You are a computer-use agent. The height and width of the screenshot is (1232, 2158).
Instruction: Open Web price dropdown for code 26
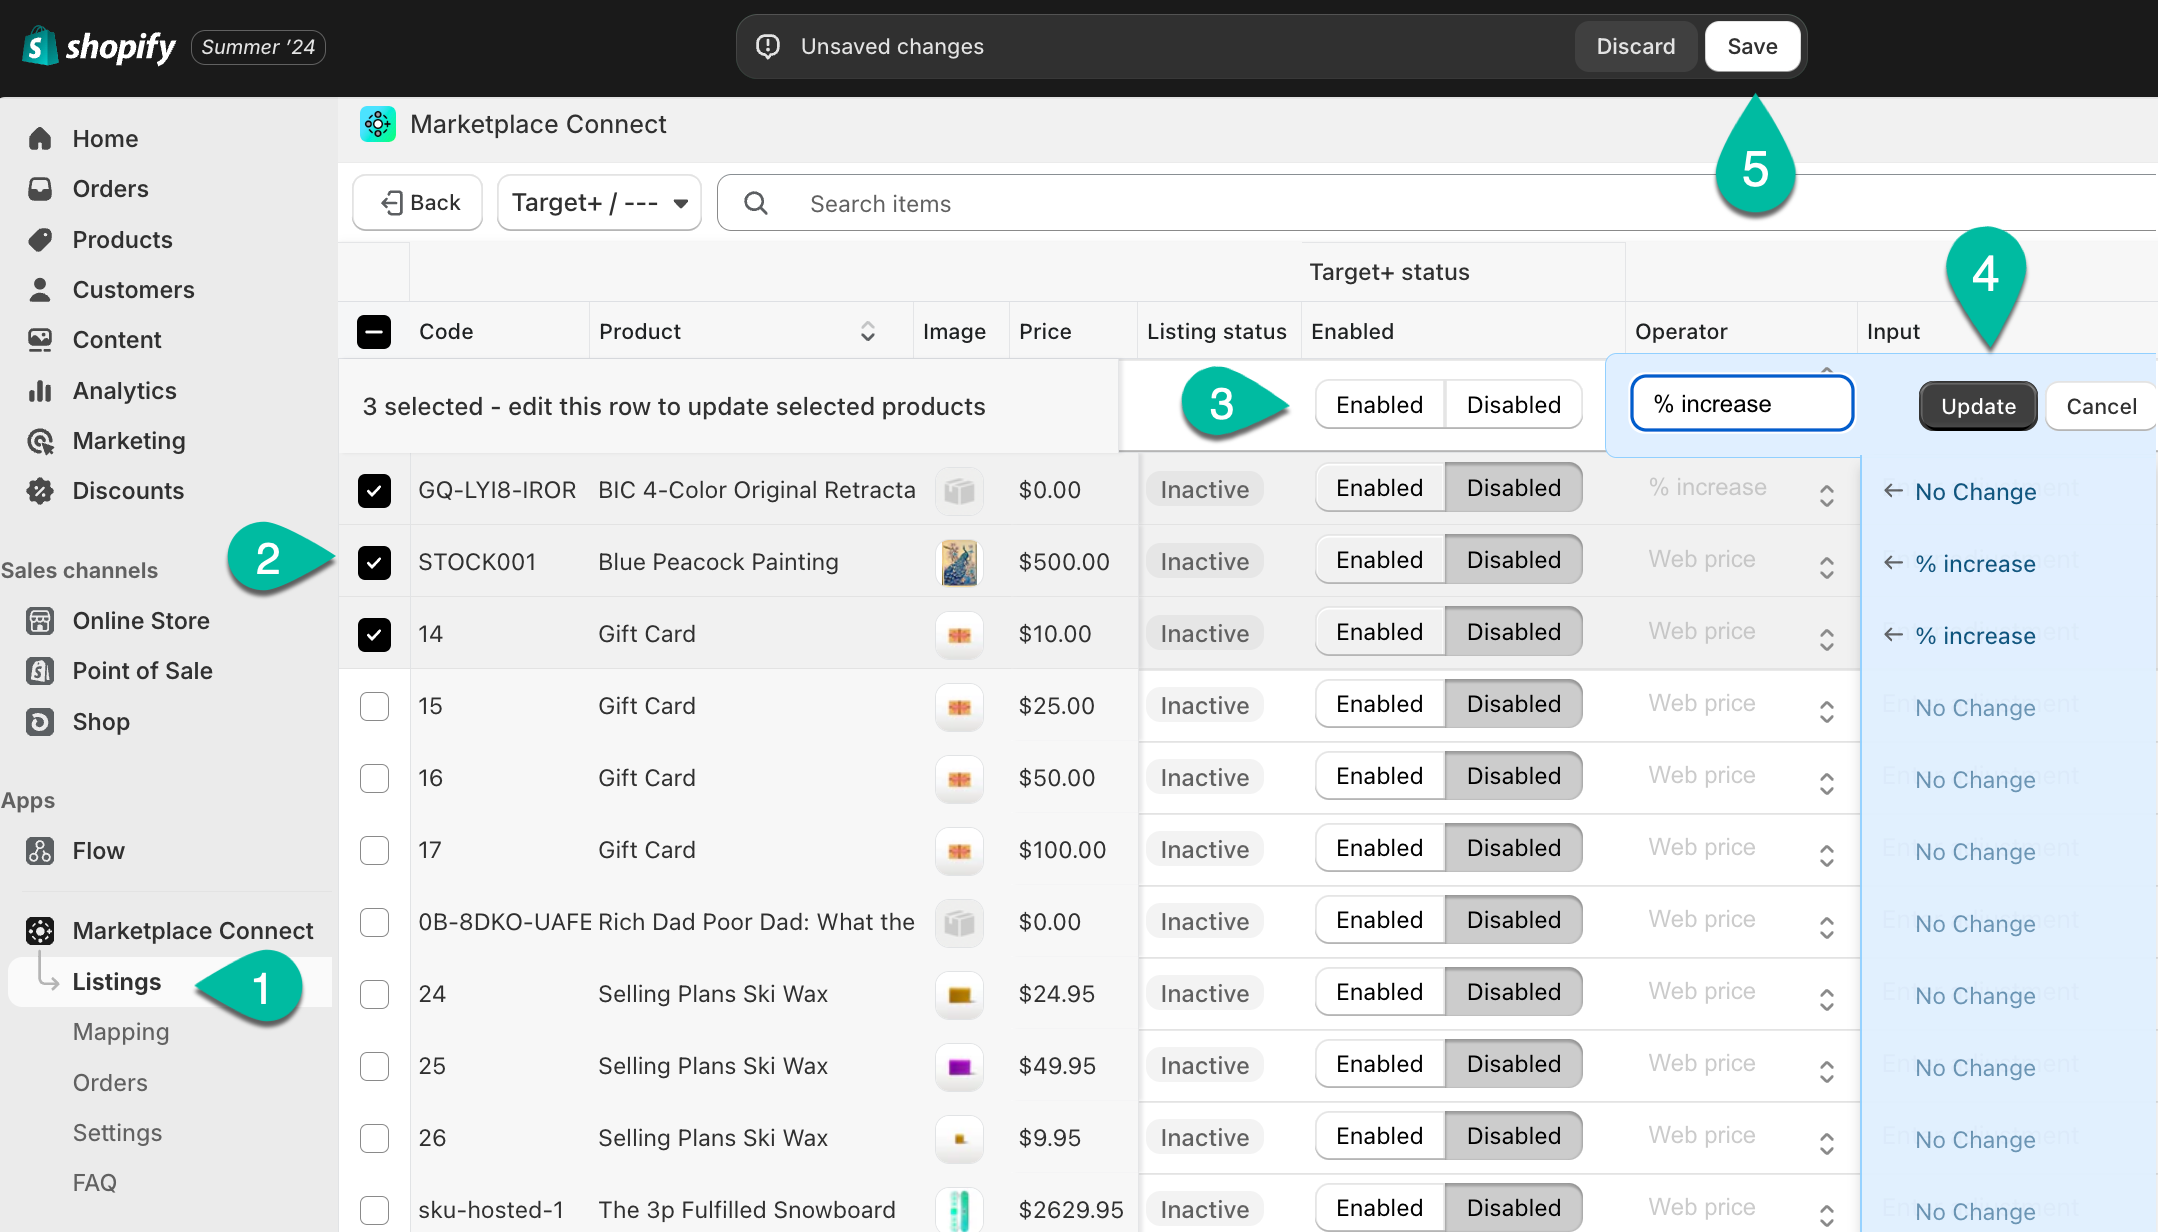pos(1741,1137)
